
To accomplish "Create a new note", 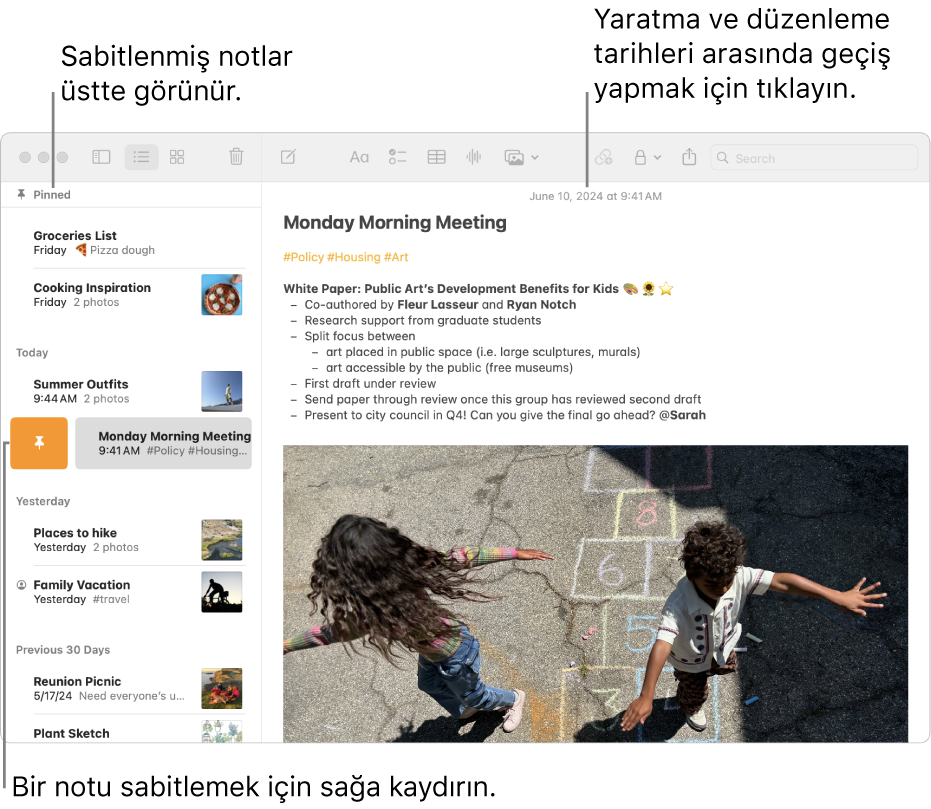I will 288,157.
